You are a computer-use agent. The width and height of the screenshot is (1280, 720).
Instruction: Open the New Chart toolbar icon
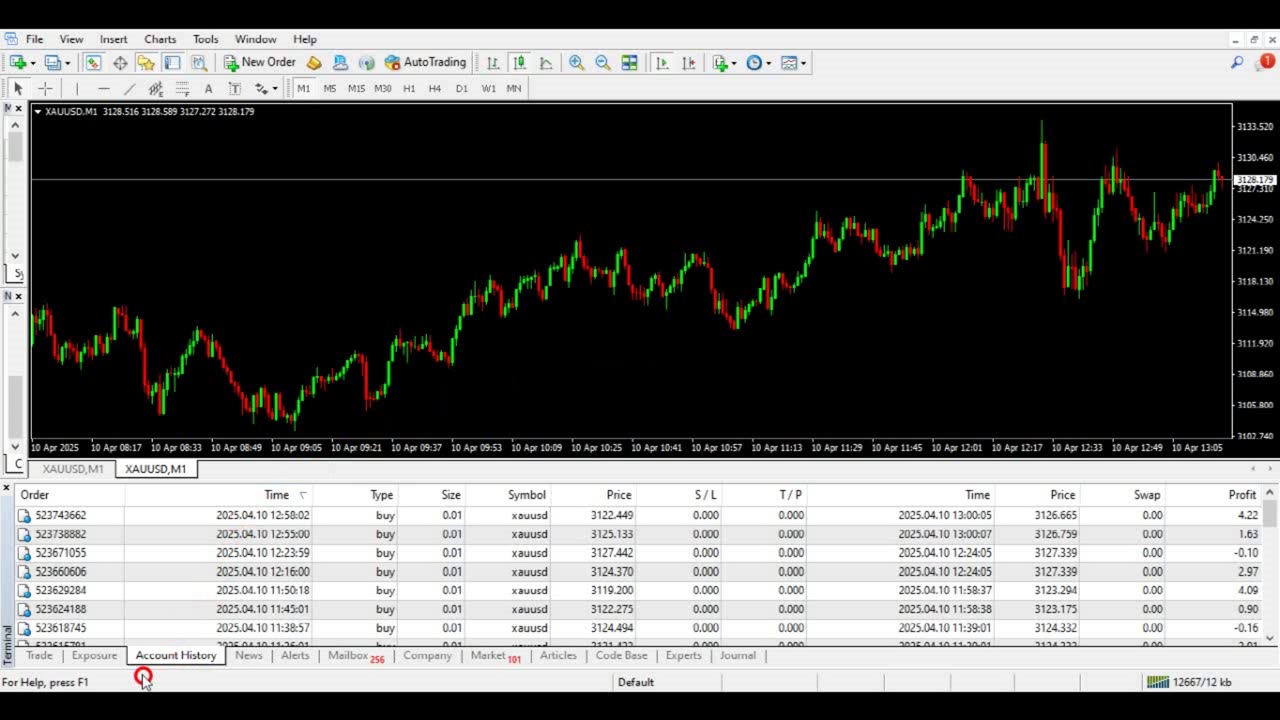pyautogui.click(x=18, y=63)
